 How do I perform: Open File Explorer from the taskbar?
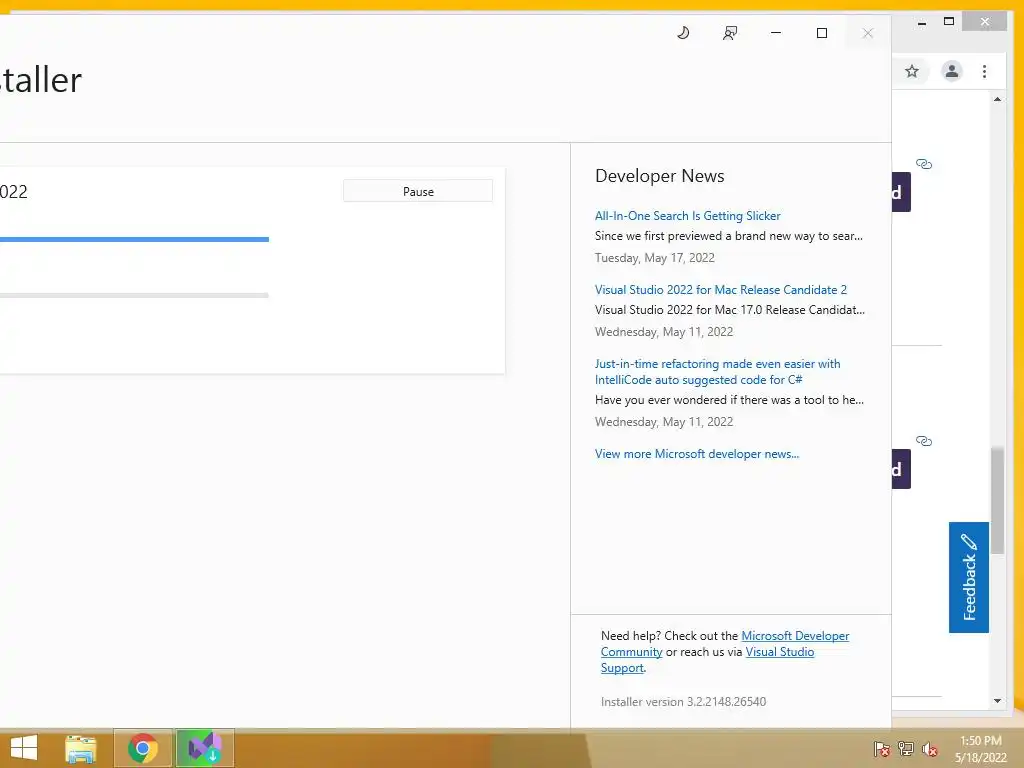pos(80,748)
